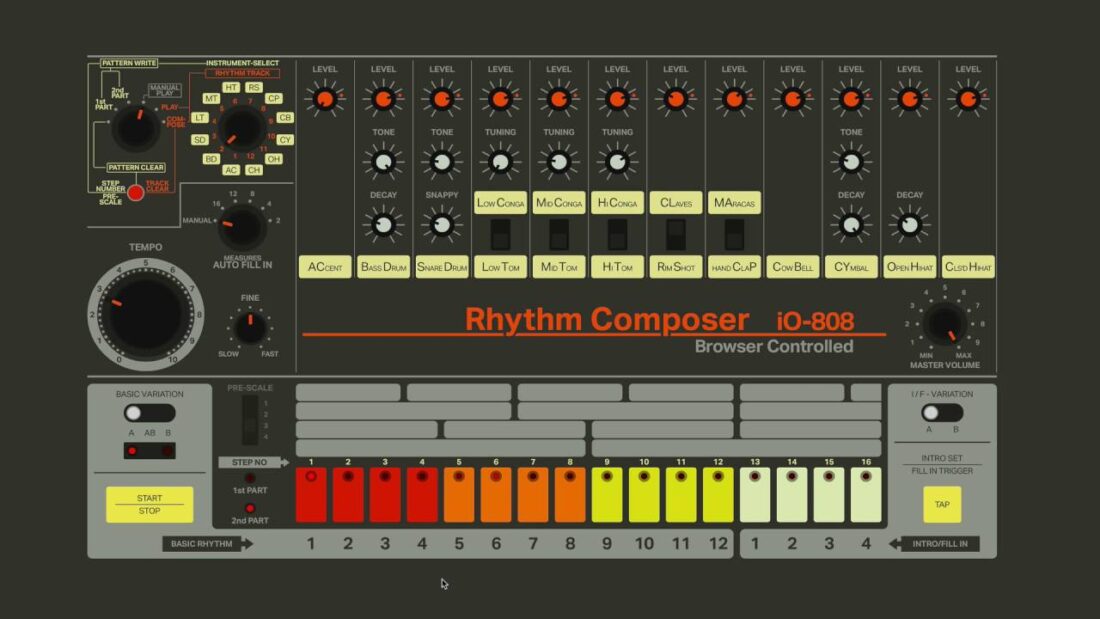1100x619 pixels.
Task: Click the Auto Fill In measures knob
Action: tap(241, 227)
